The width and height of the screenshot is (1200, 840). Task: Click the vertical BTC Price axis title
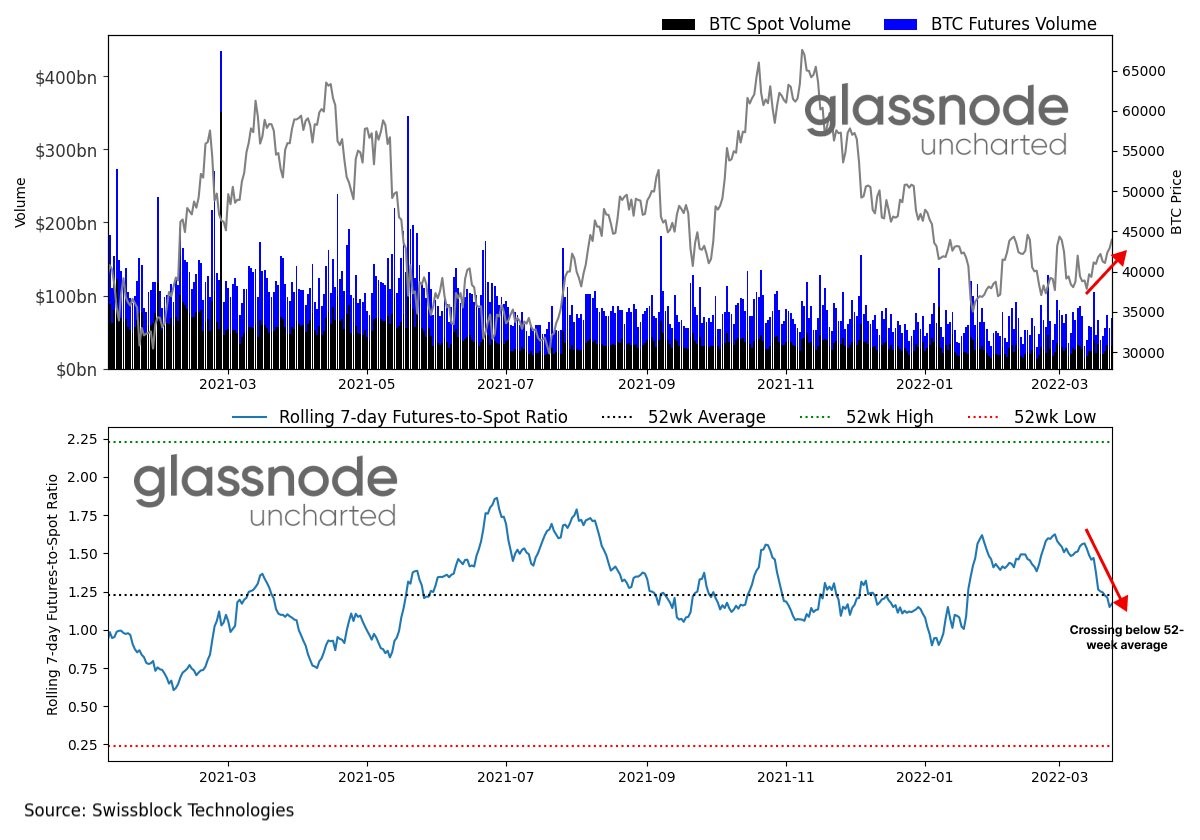[1177, 202]
